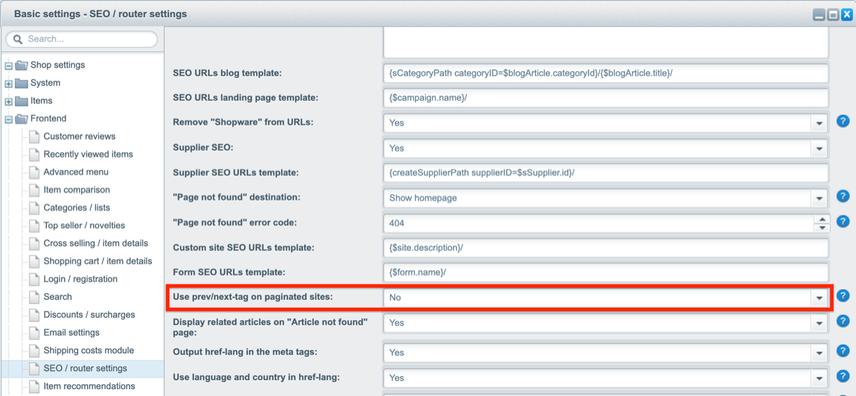Click the search magnifier icon in sidebar

click(x=17, y=39)
